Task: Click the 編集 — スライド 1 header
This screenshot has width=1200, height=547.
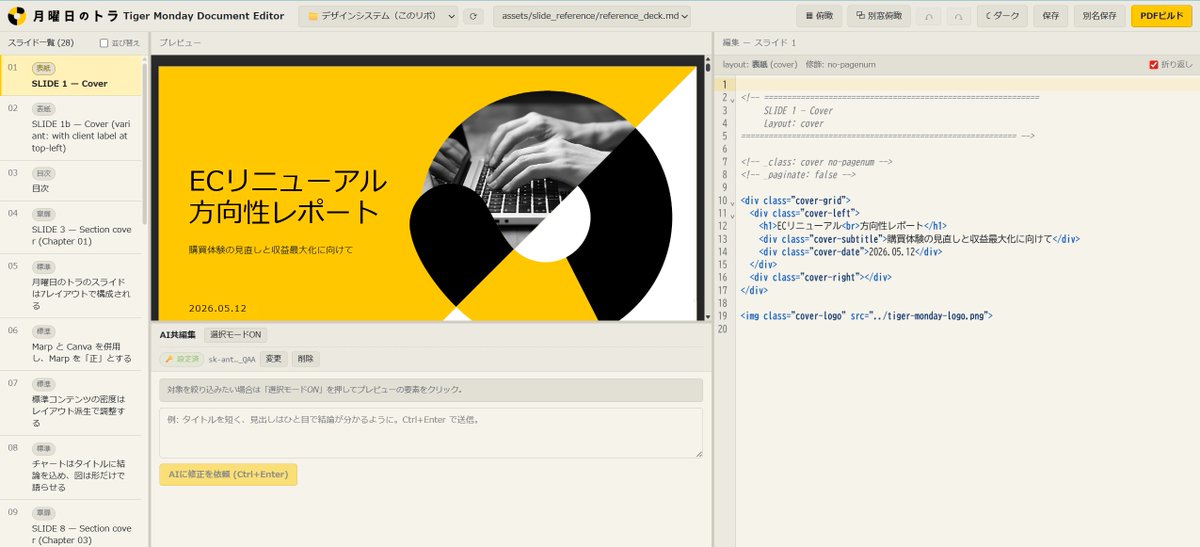Action: [x=758, y=43]
